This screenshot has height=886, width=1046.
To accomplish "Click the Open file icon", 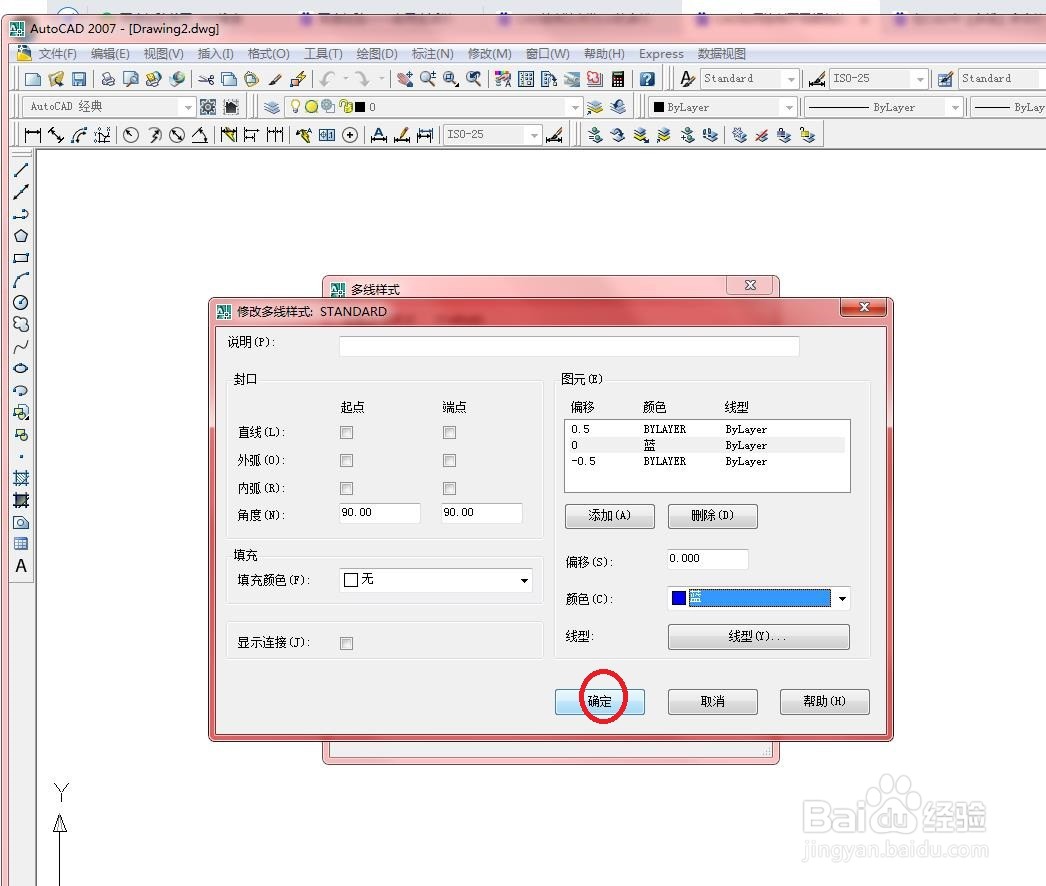I will click(56, 79).
